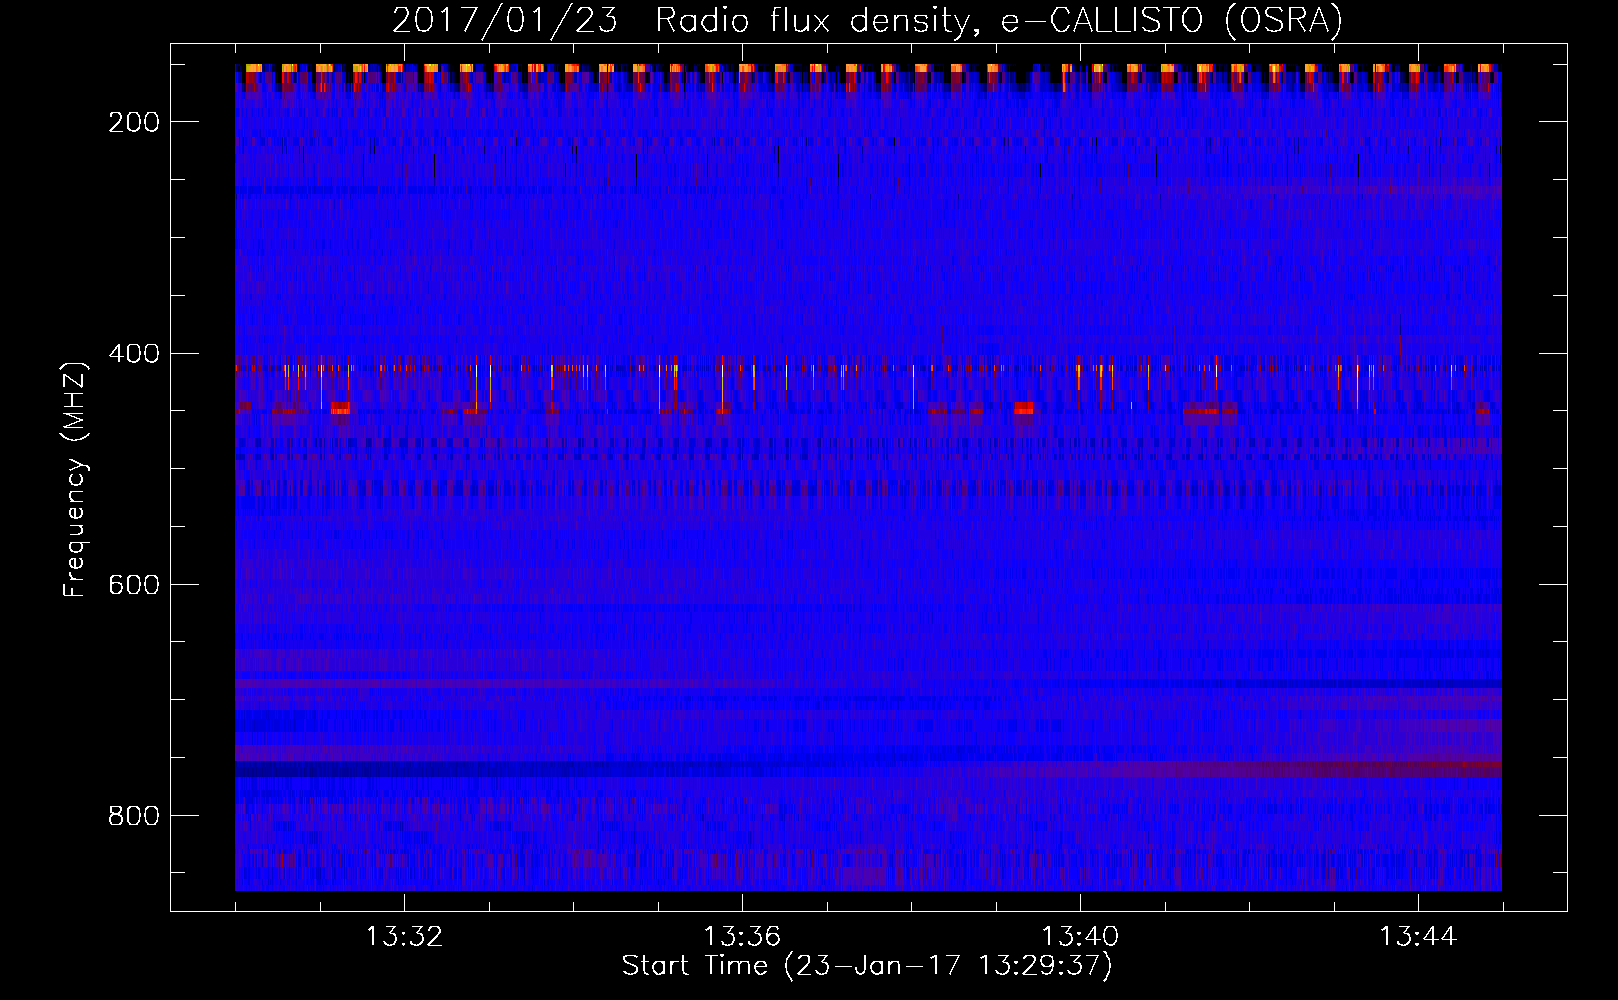1618x1000 pixels.
Task: Click the 13:40 time tick label
Action: 1080,937
